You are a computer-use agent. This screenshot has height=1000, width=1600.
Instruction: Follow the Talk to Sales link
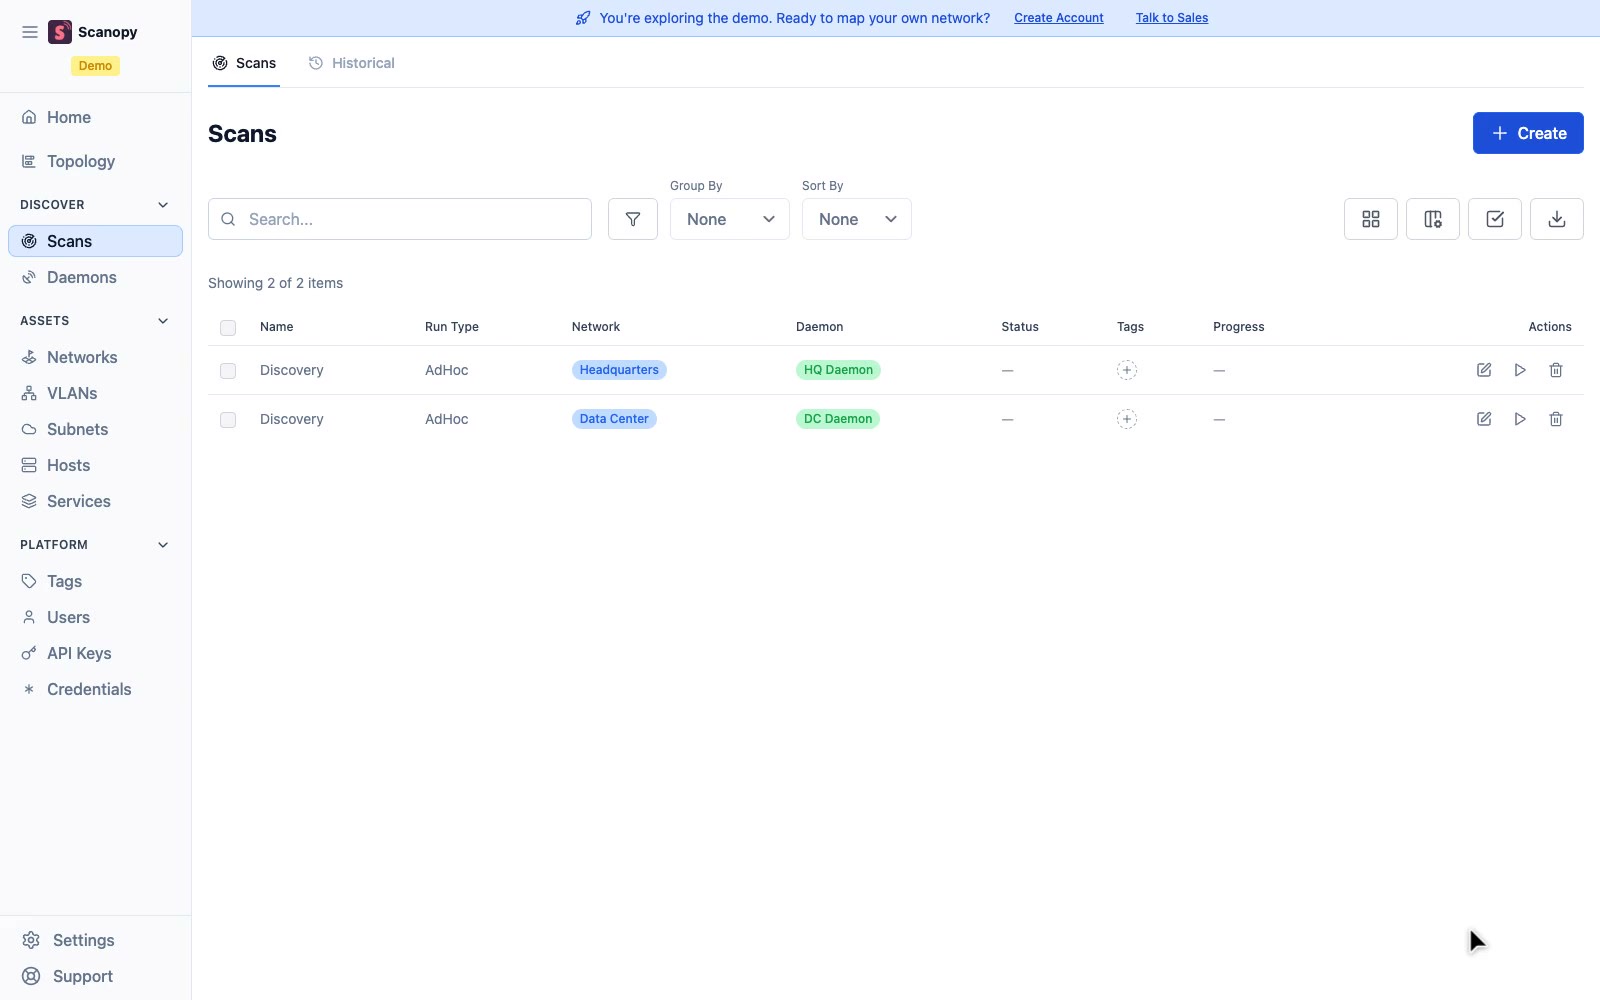(1172, 18)
